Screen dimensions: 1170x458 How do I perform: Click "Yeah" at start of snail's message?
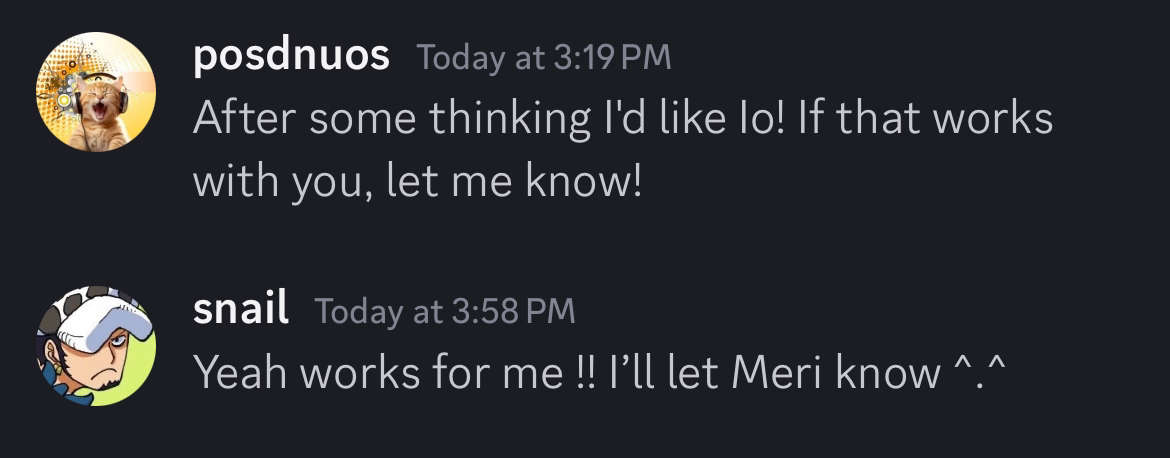tap(240, 373)
